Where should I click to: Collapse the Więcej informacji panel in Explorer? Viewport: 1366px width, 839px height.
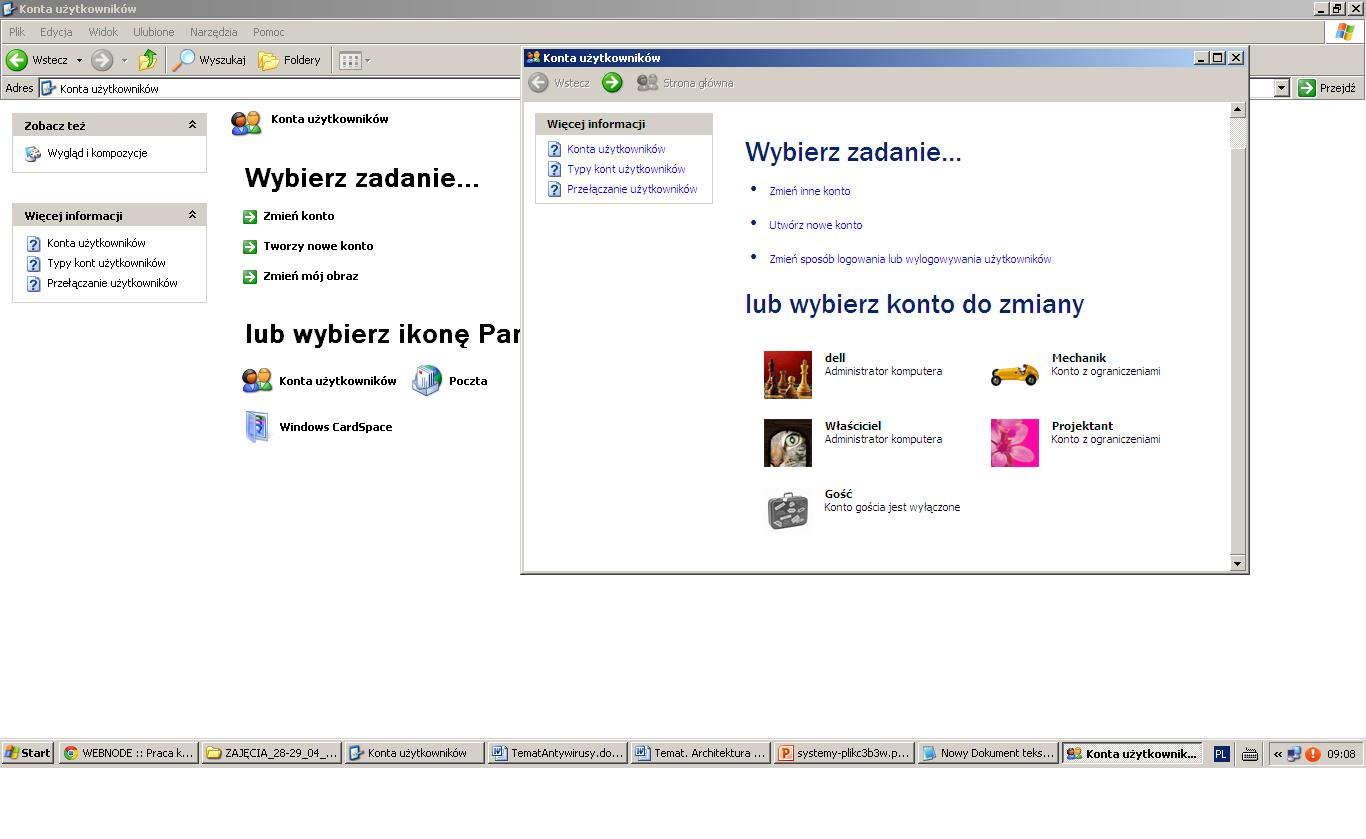point(192,216)
